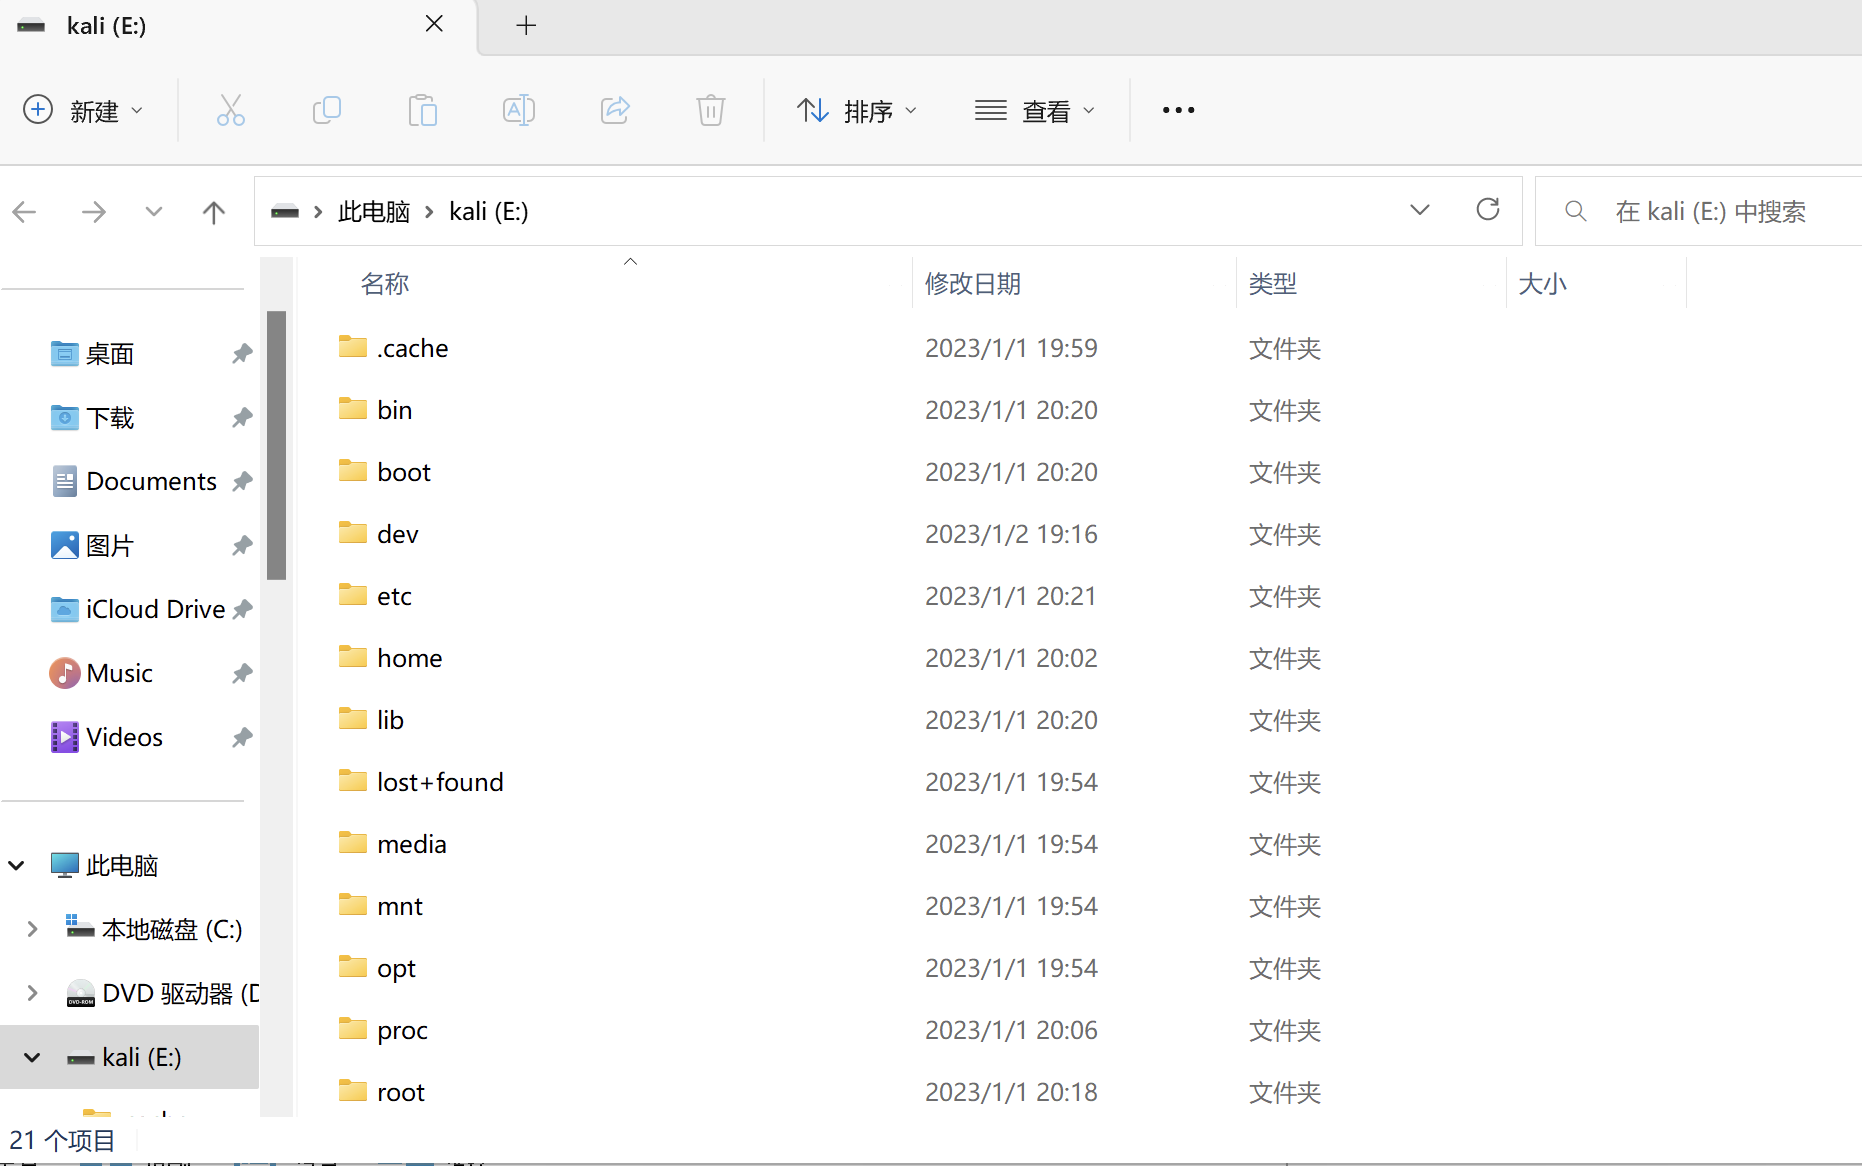Open new tab with plus icon
Screen dimensions: 1862x1166
coord(526,25)
